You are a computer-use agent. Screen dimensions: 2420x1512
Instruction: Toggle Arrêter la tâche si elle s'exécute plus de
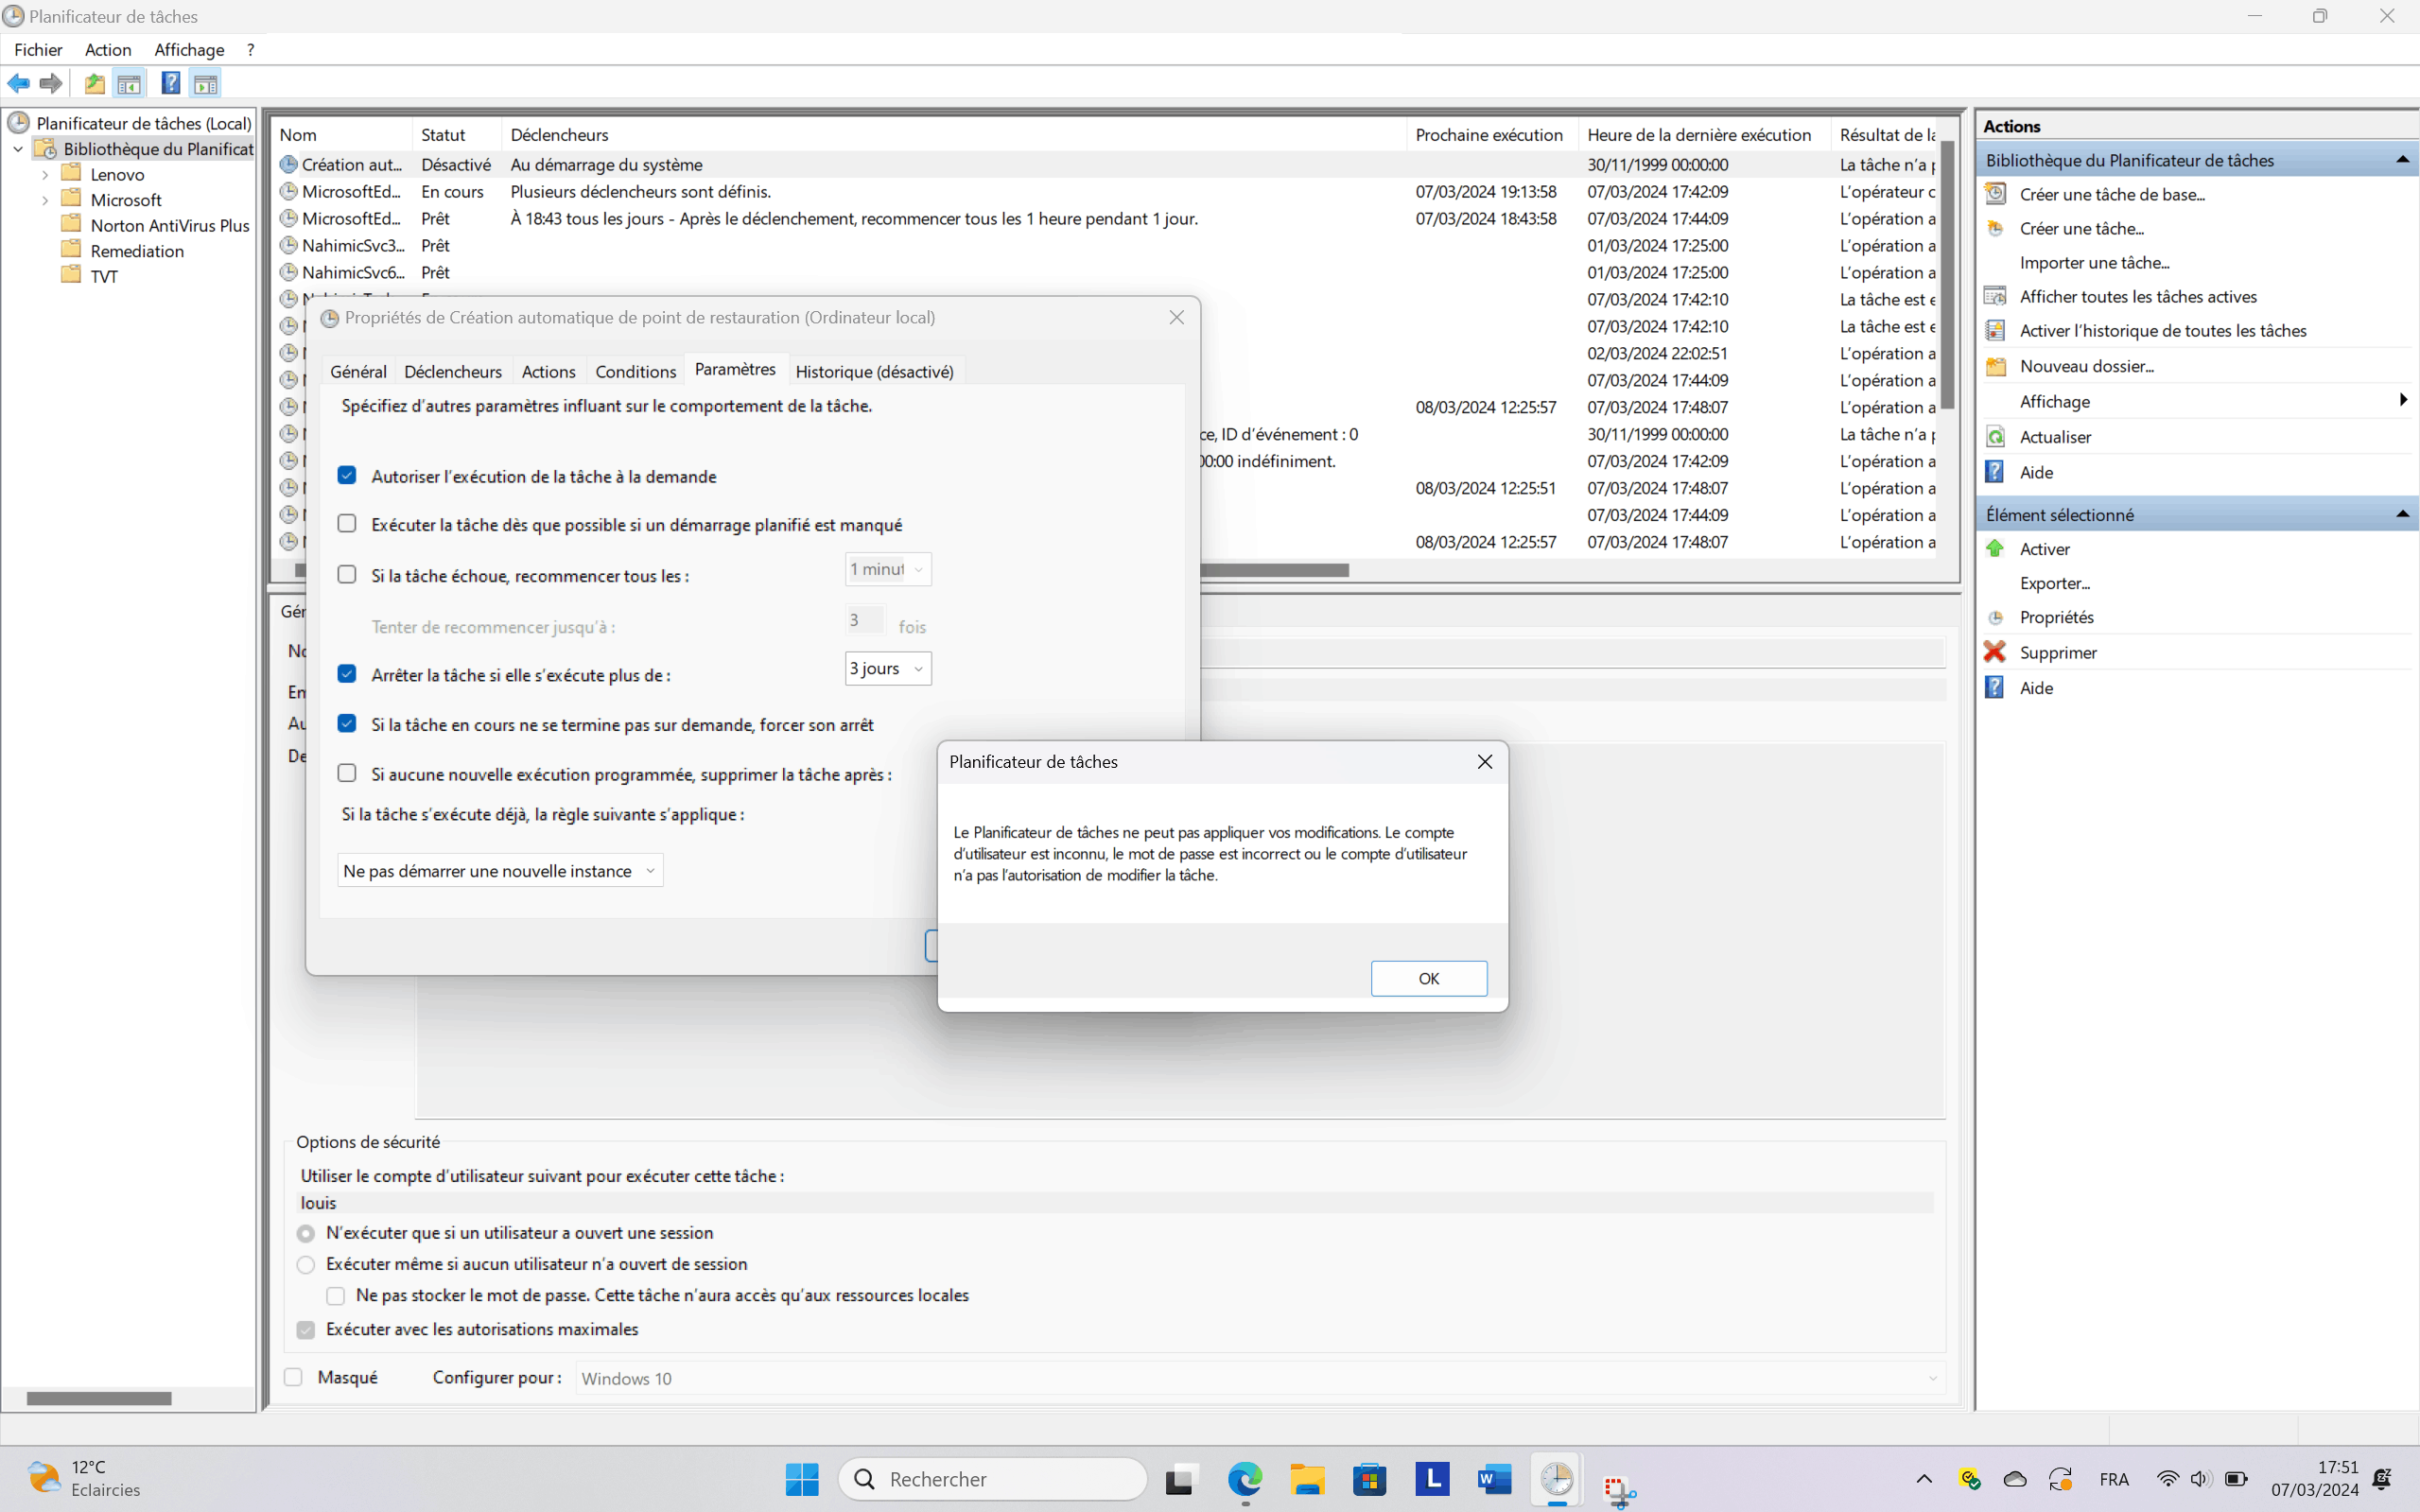(347, 673)
